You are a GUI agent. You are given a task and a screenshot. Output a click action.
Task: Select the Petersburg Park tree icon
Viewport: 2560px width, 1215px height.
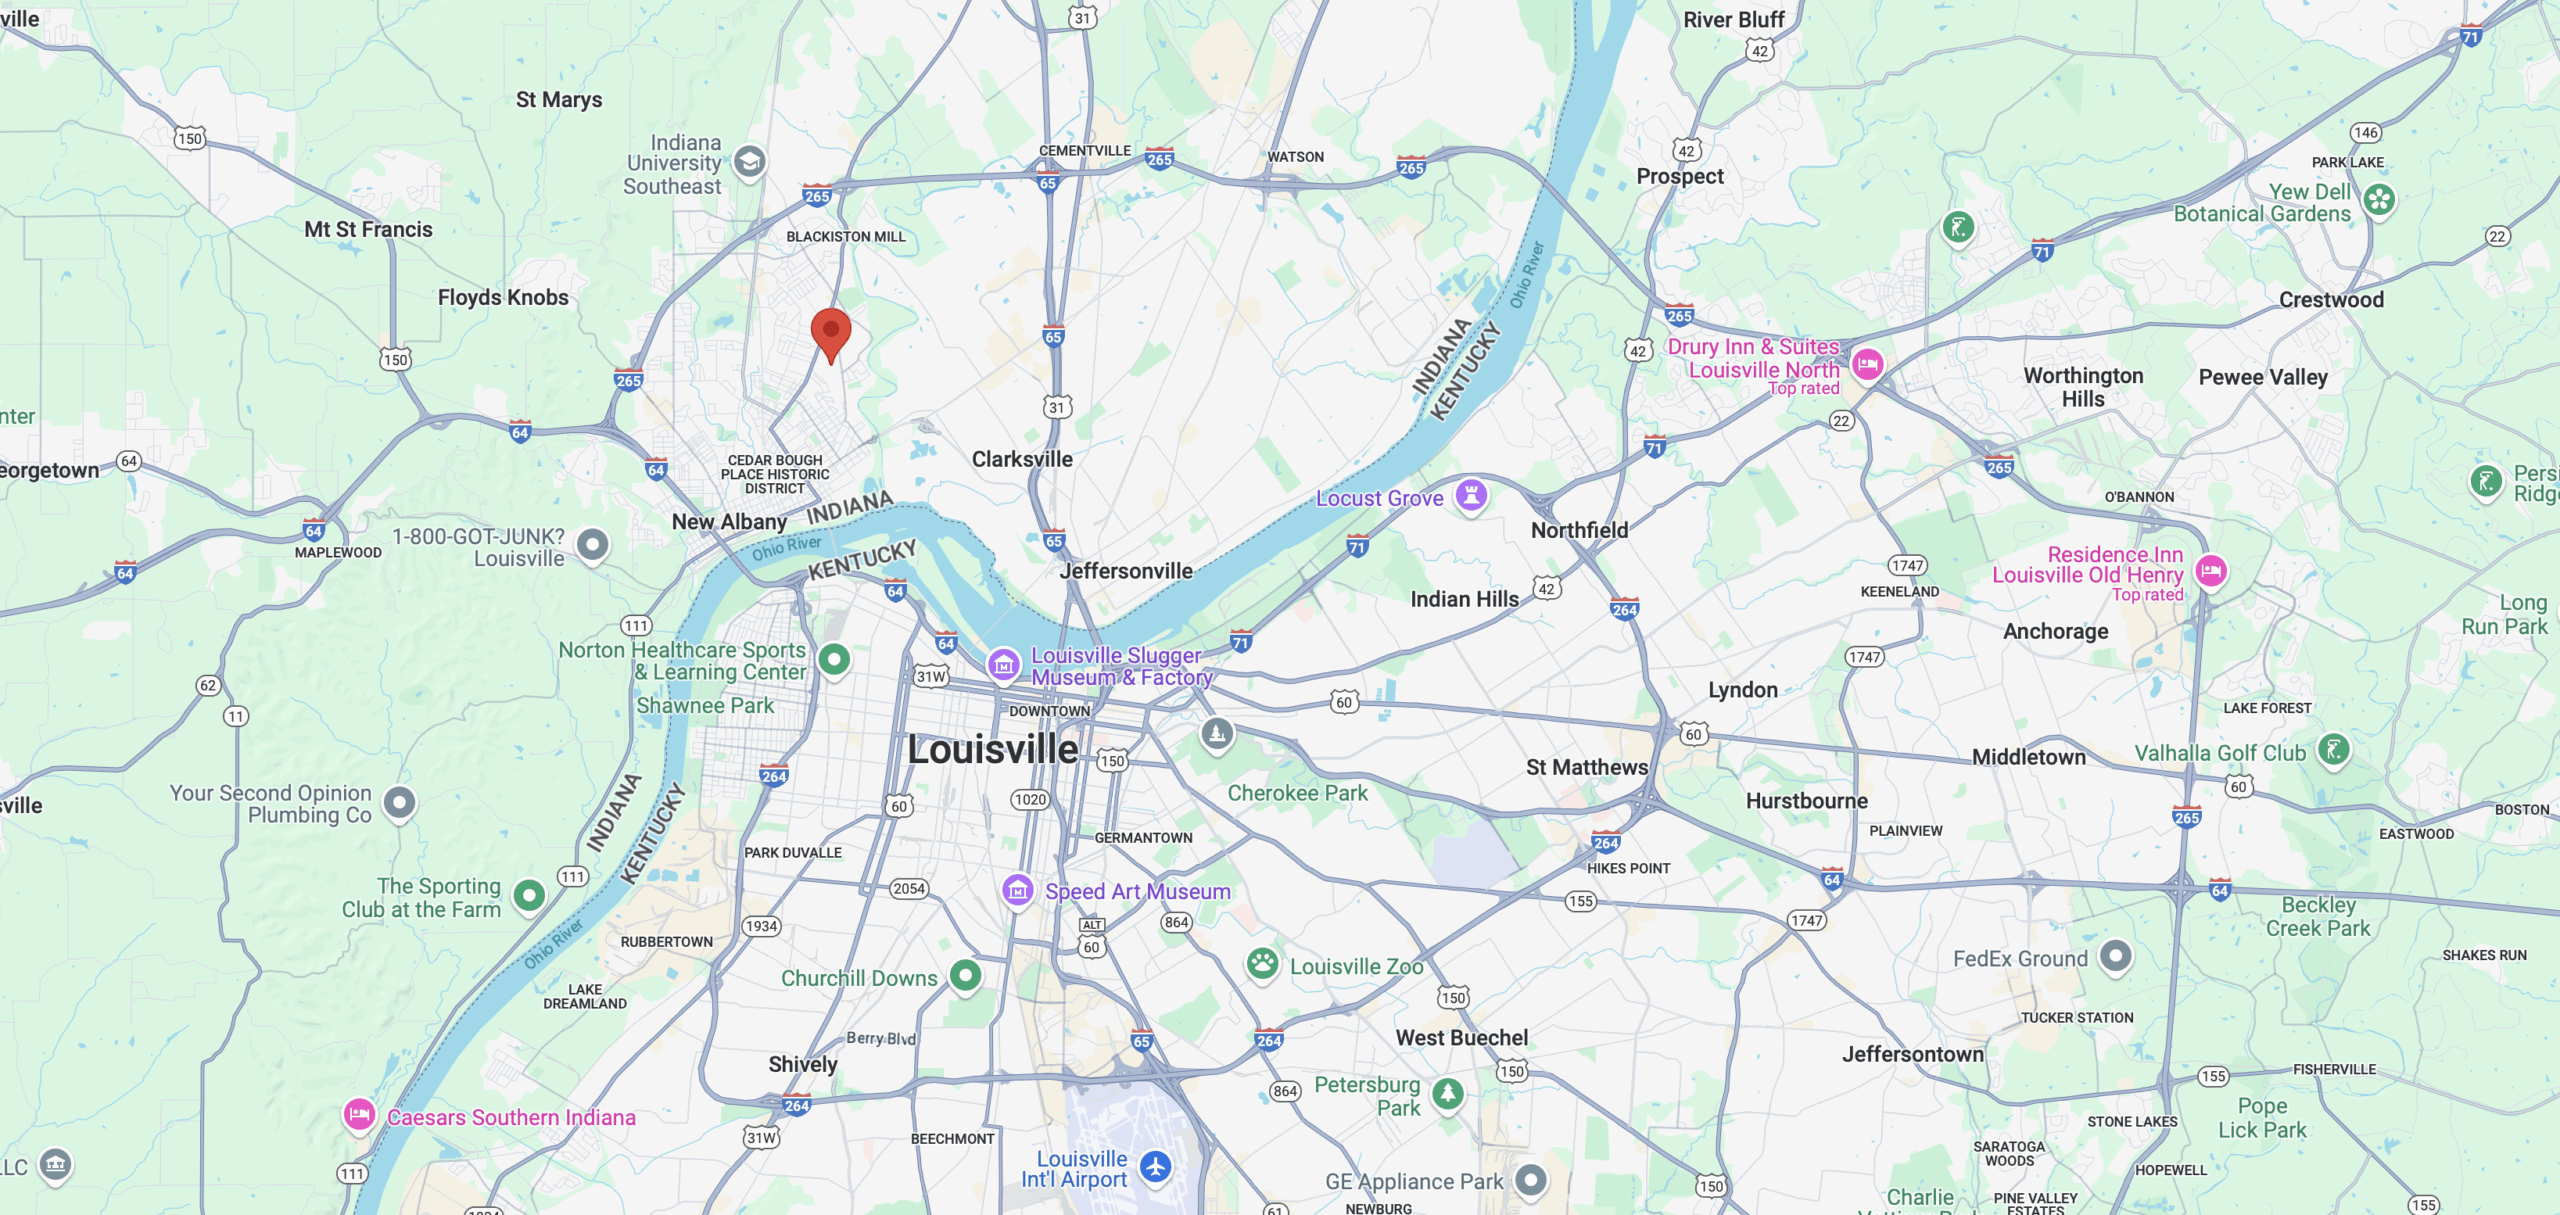[x=1448, y=1093]
